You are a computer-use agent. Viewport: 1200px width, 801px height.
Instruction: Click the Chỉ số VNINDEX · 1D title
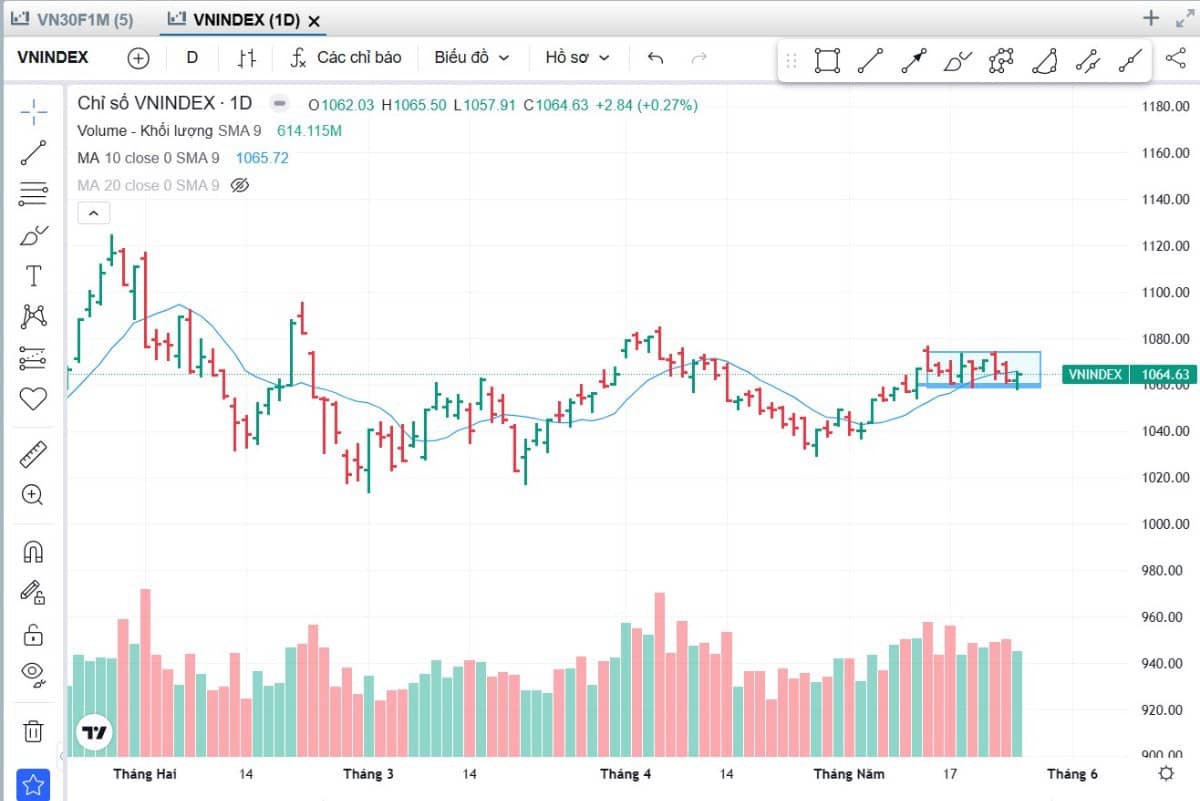tap(165, 103)
